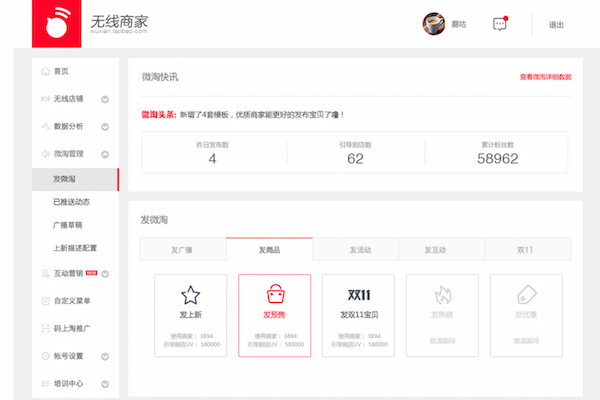Switch to the 发商品 tab
This screenshot has width=600, height=400.
(x=269, y=249)
